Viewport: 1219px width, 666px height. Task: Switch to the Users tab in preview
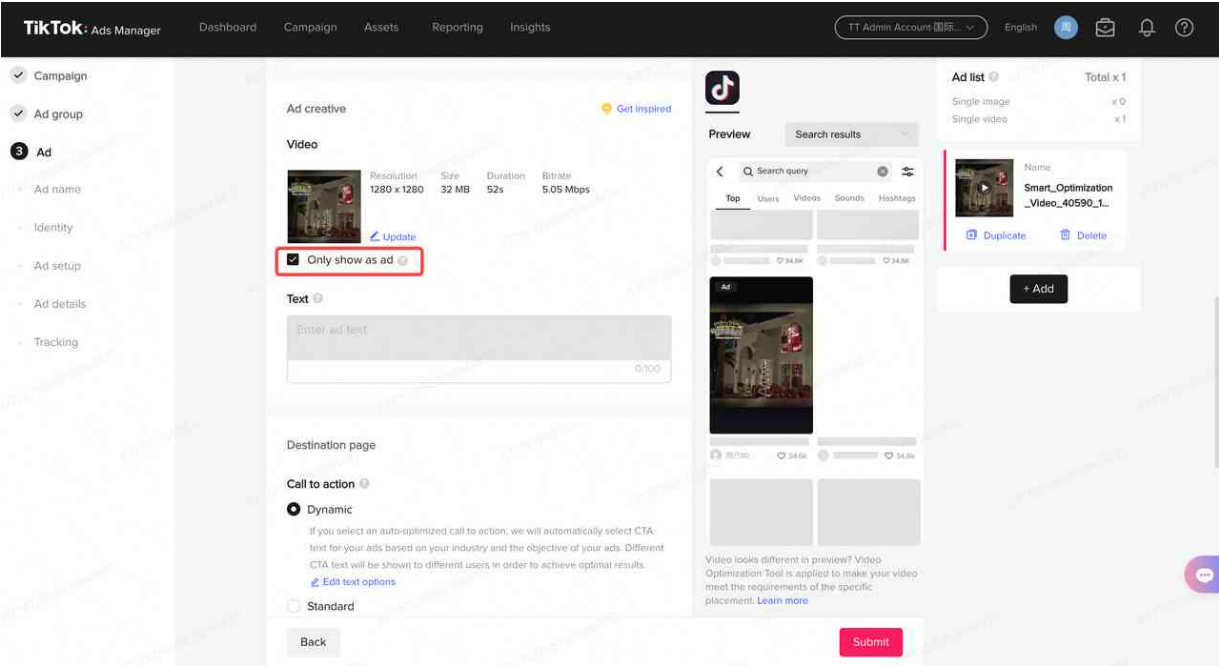(768, 199)
